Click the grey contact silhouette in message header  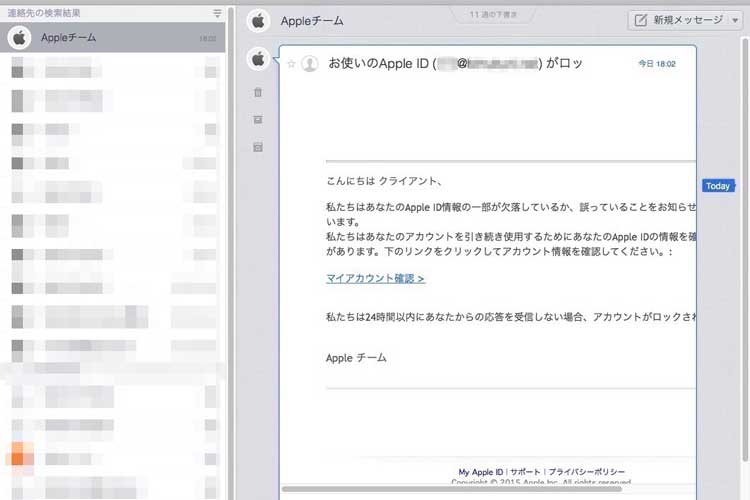point(310,64)
